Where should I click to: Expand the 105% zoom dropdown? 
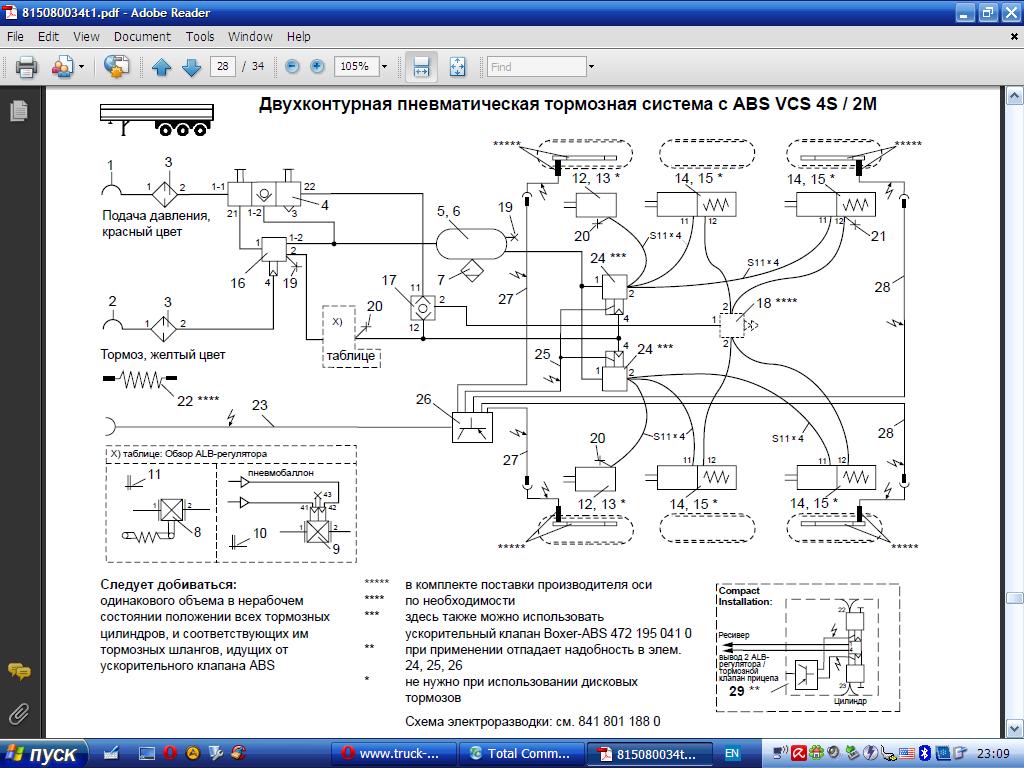click(384, 67)
